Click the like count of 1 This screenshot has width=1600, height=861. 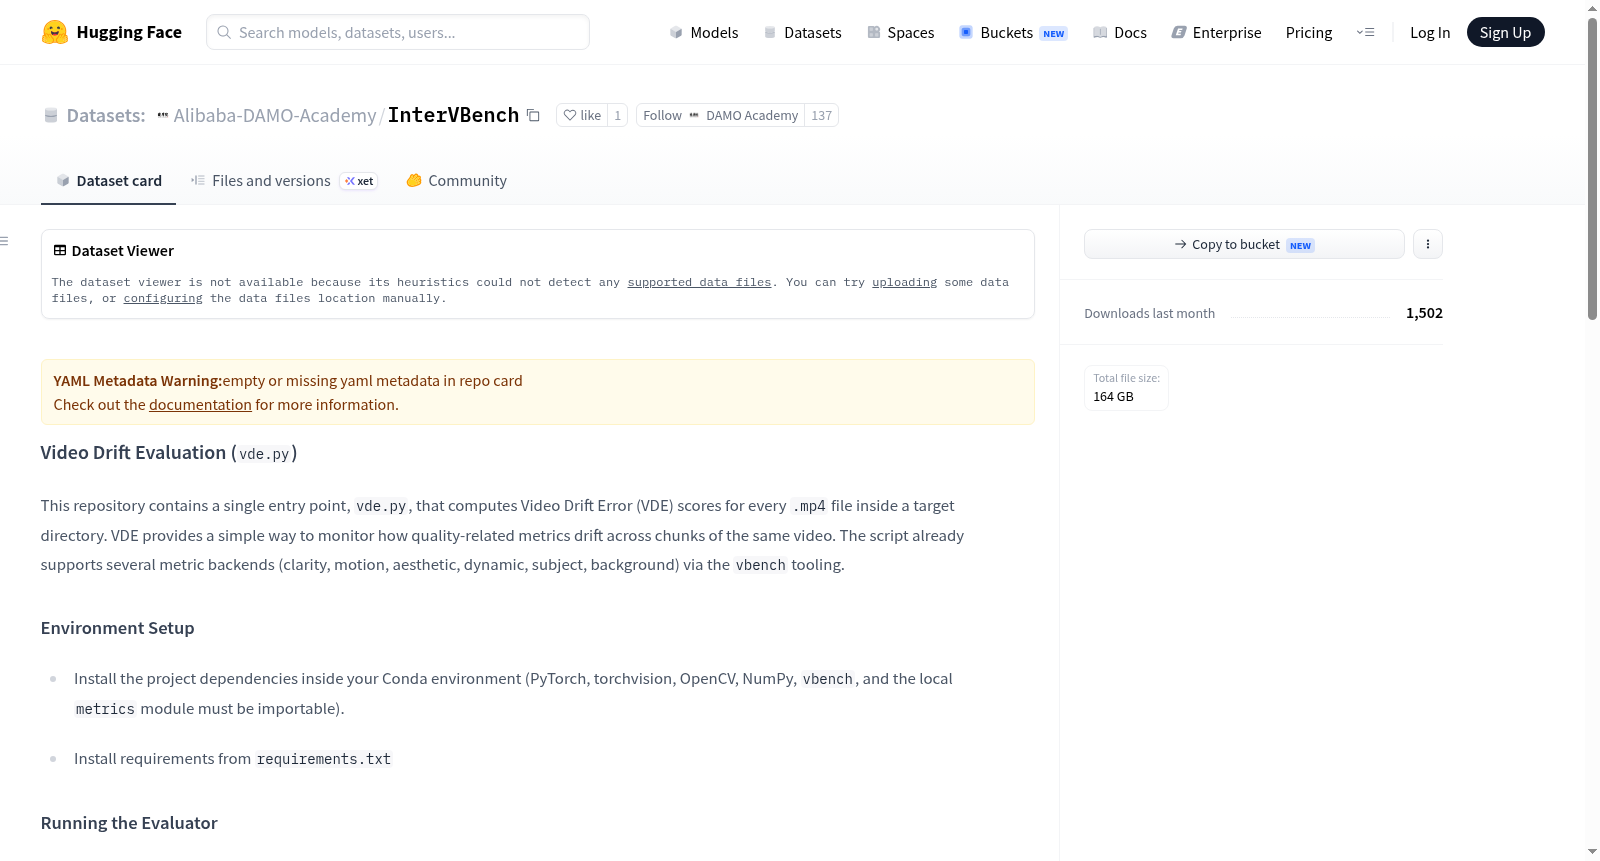pyautogui.click(x=618, y=115)
